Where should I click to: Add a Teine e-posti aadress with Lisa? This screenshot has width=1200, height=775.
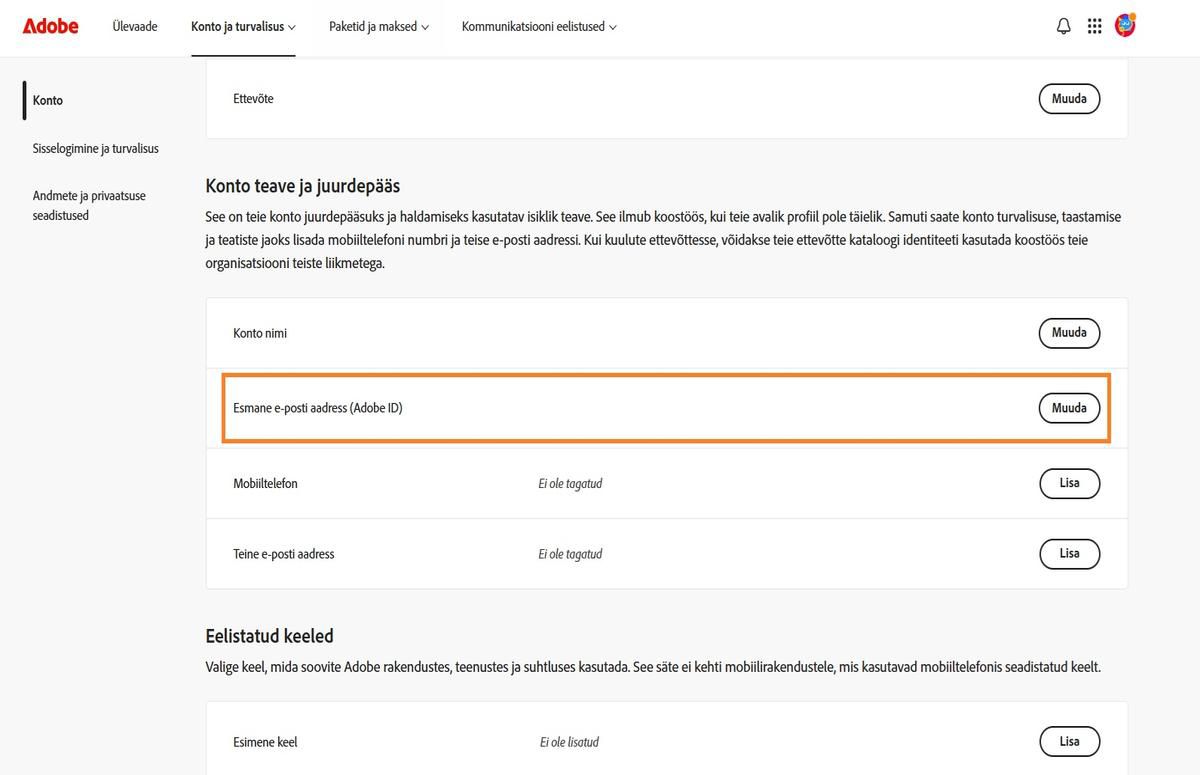point(1069,554)
